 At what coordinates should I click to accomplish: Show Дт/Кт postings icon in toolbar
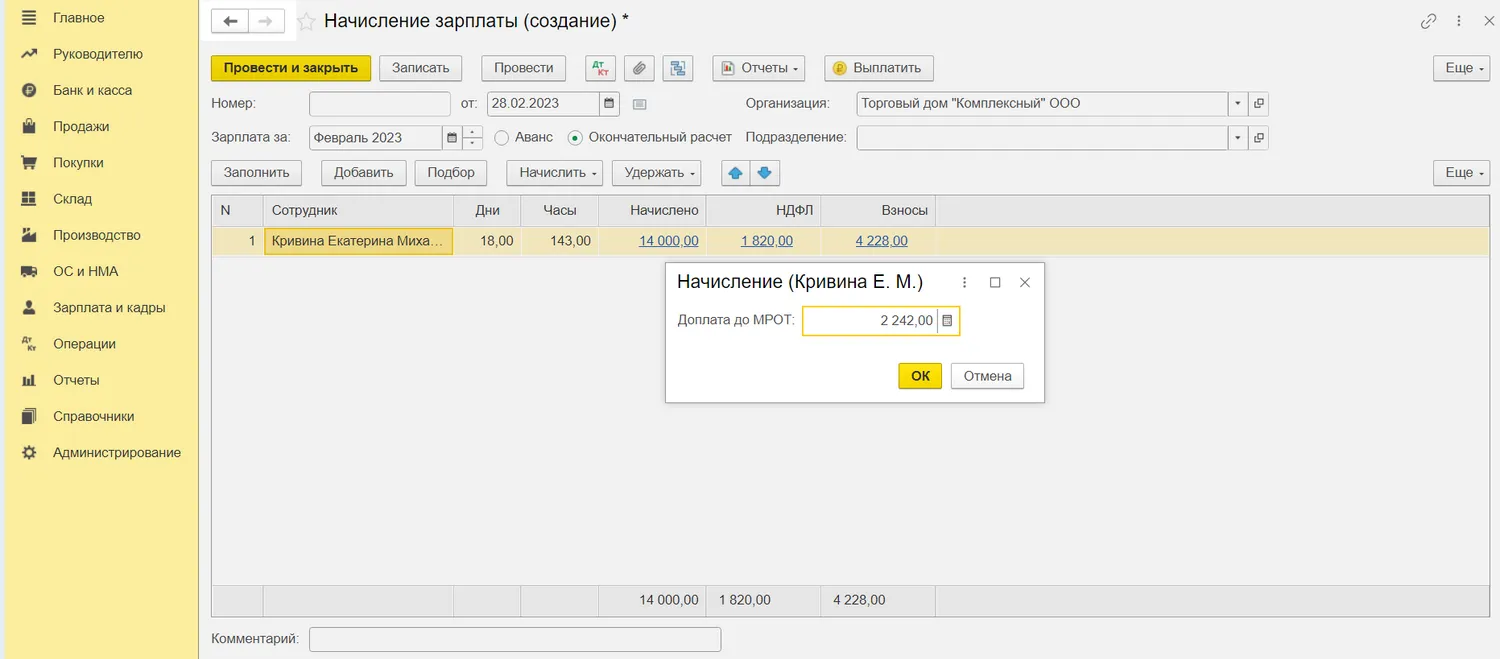(600, 68)
